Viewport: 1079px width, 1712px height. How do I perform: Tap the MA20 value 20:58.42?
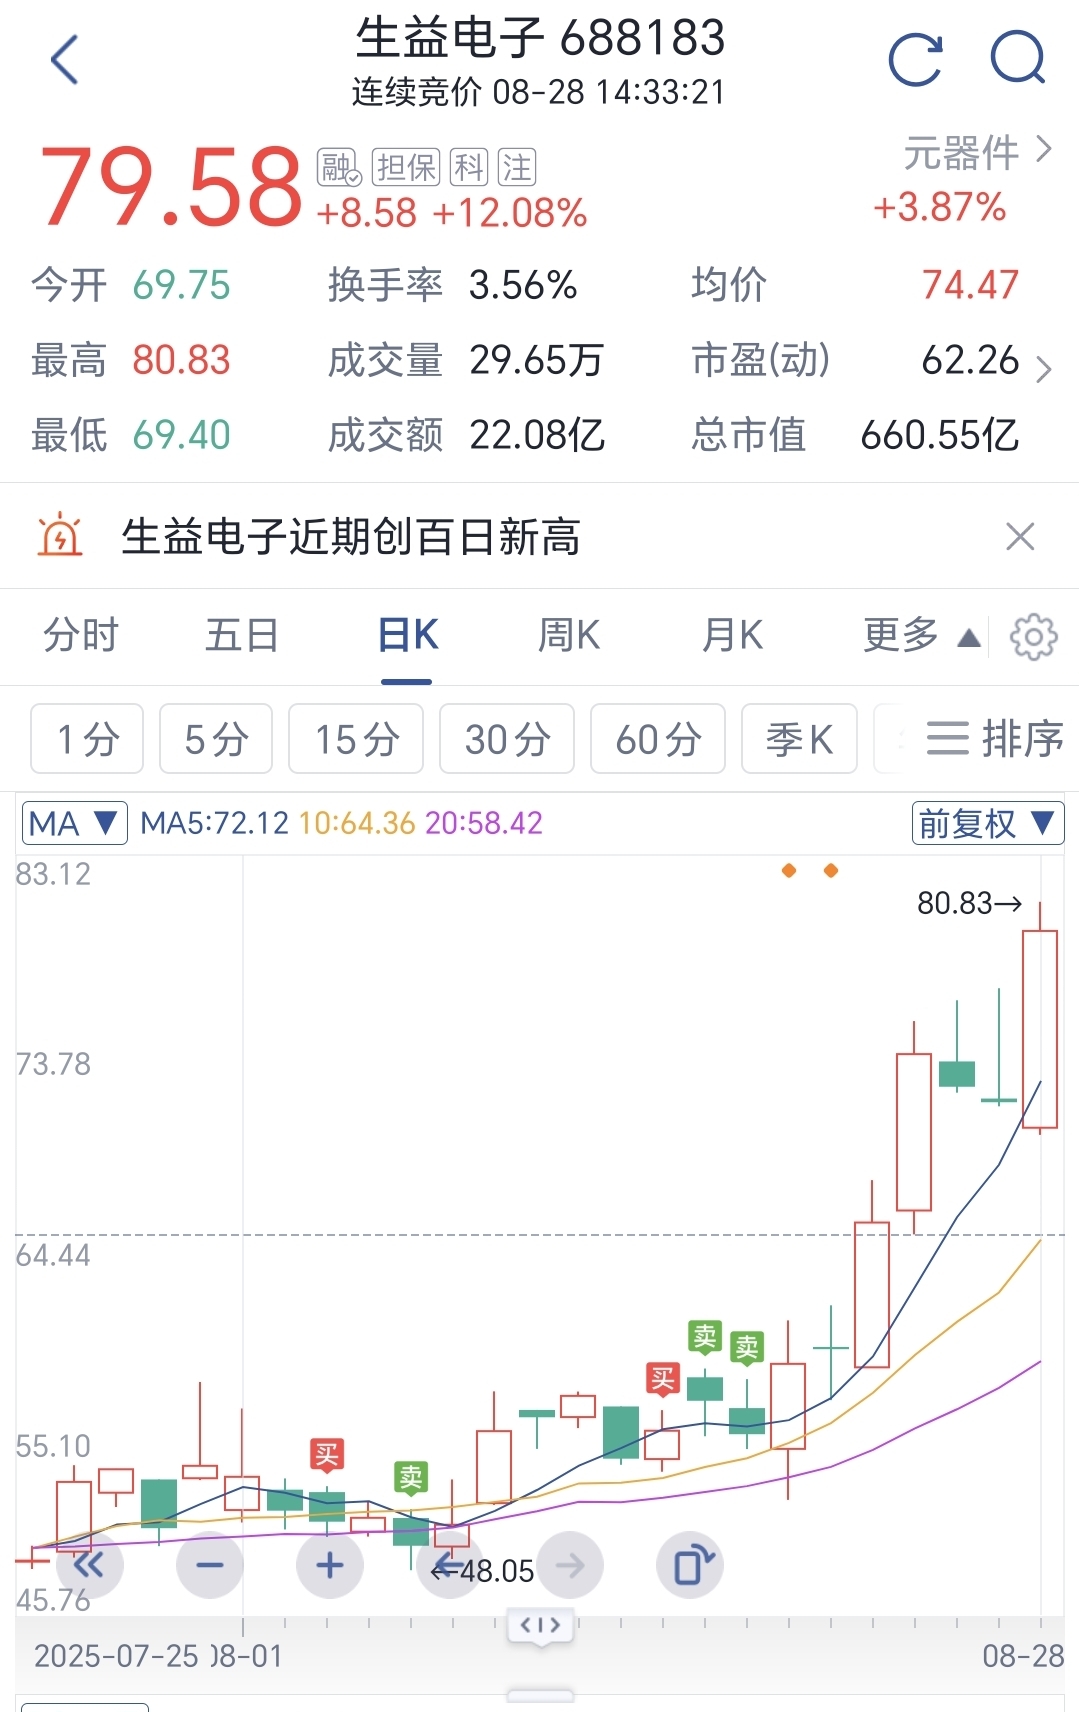(484, 823)
